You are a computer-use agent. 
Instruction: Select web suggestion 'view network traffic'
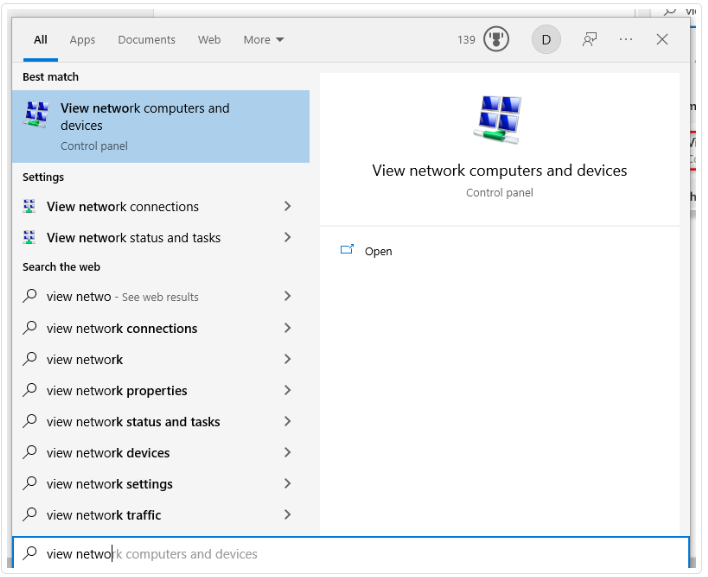[x=161, y=515]
